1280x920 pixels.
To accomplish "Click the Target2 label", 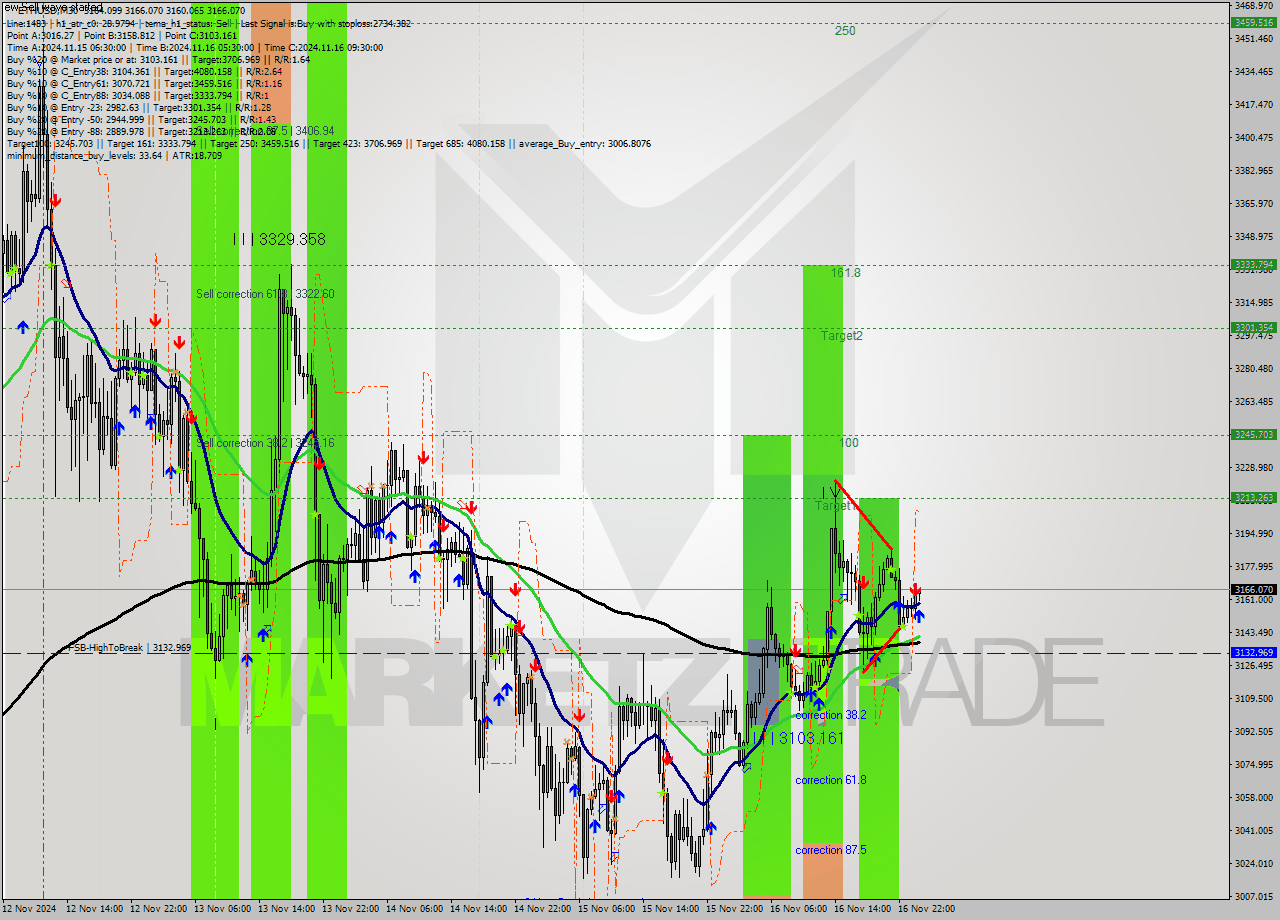I will (841, 336).
